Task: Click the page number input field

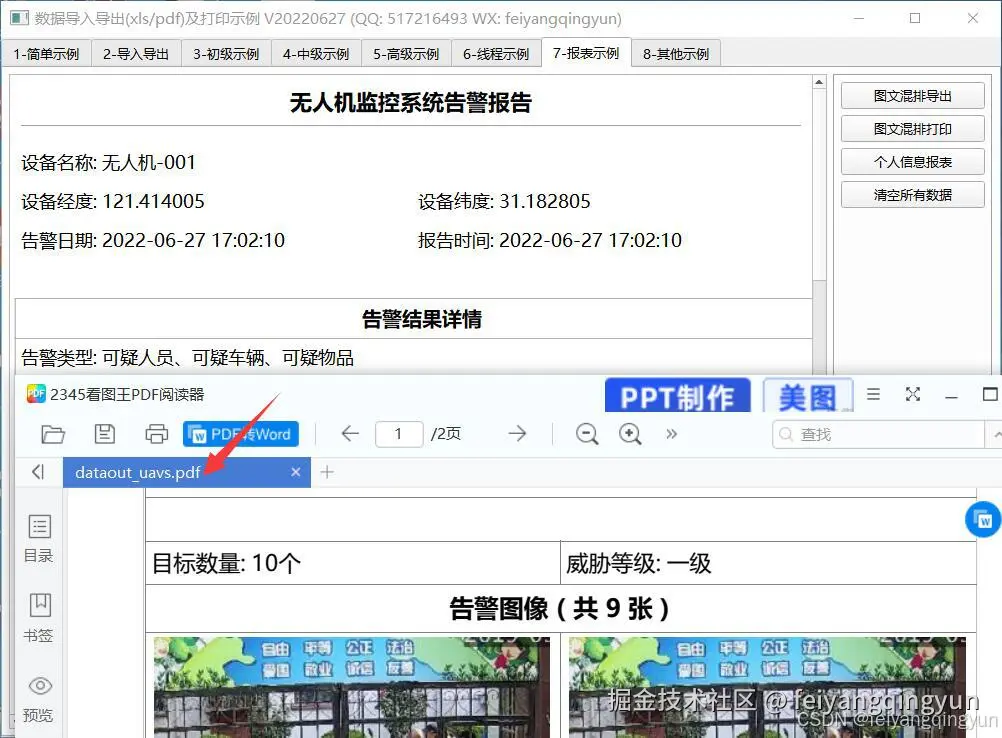Action: (399, 434)
